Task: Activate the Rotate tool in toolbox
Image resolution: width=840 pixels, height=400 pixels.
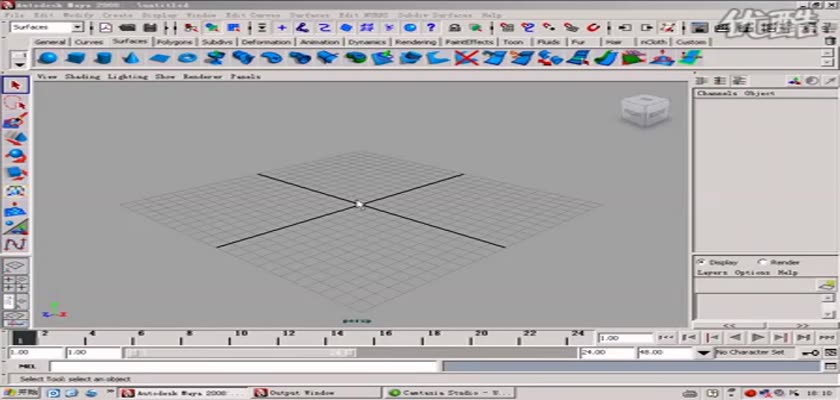Action: 16,156
